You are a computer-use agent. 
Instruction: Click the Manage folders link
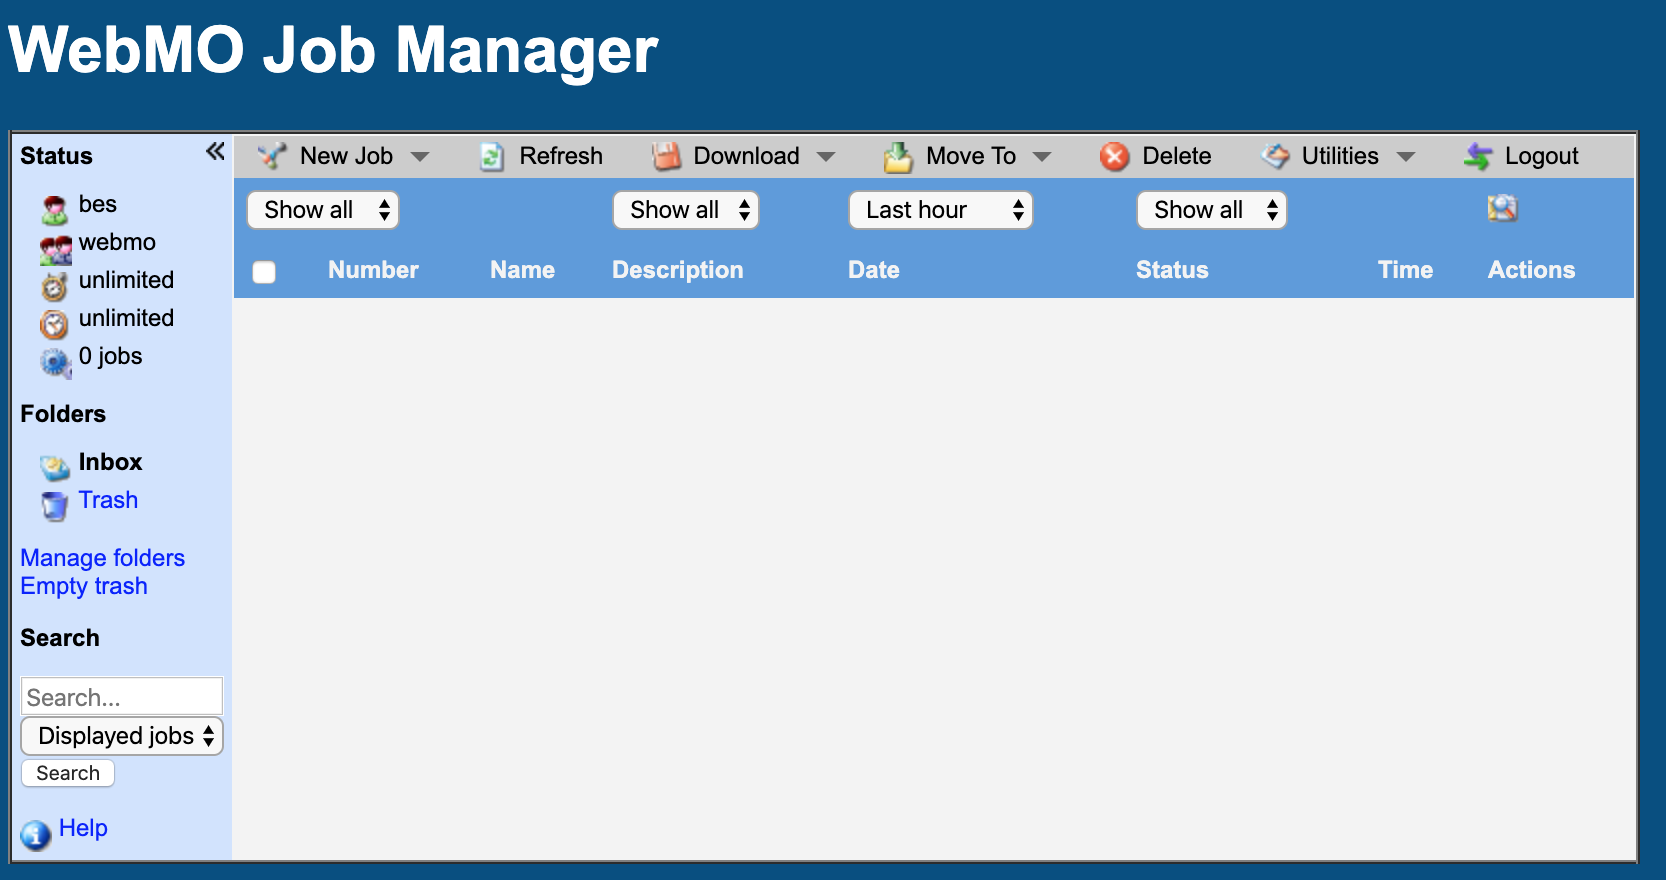pyautogui.click(x=103, y=558)
